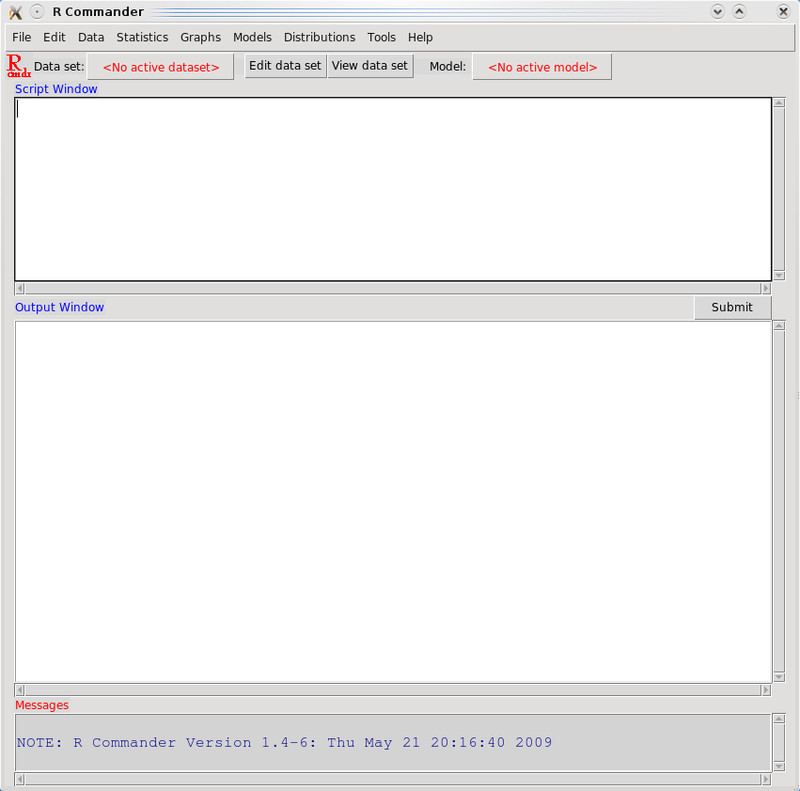Click the Rcmdr logo icon

click(18, 67)
